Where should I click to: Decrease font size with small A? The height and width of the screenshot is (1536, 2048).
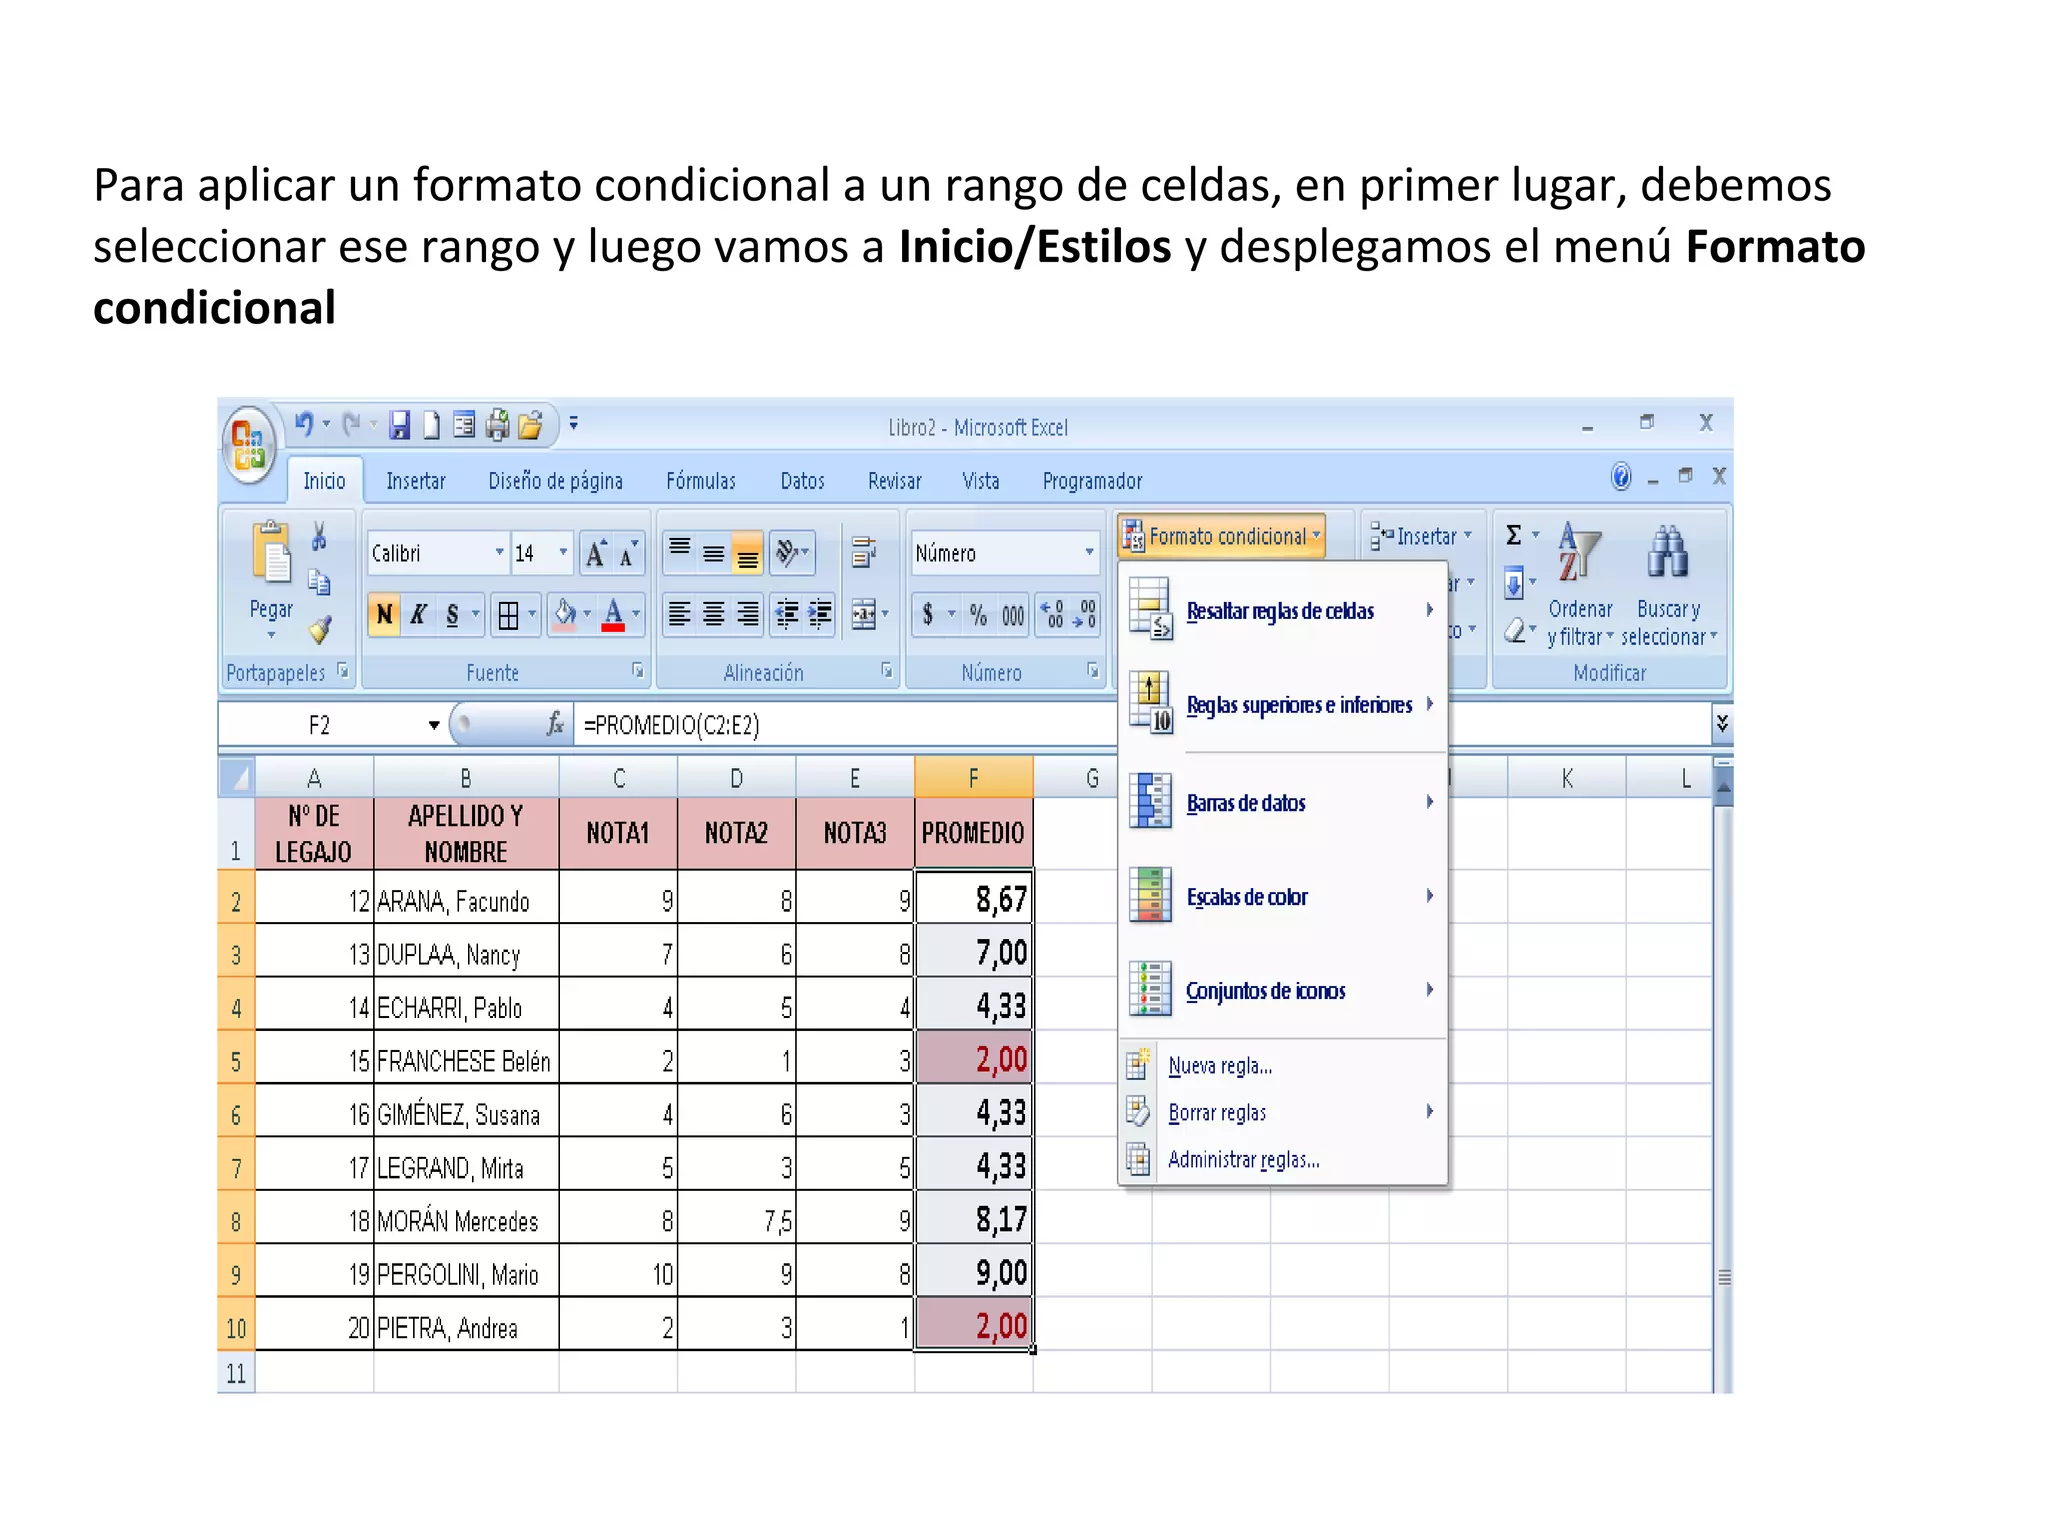(x=629, y=553)
